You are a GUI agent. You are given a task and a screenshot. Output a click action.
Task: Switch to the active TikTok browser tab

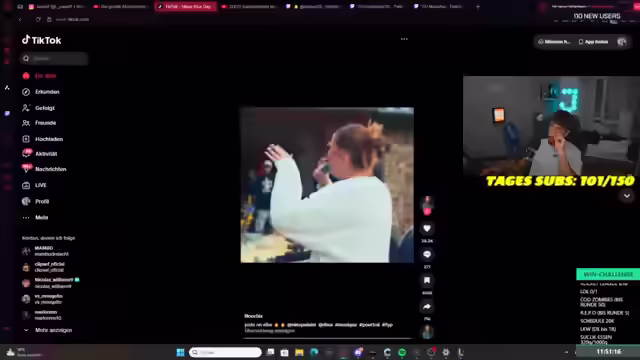186,7
